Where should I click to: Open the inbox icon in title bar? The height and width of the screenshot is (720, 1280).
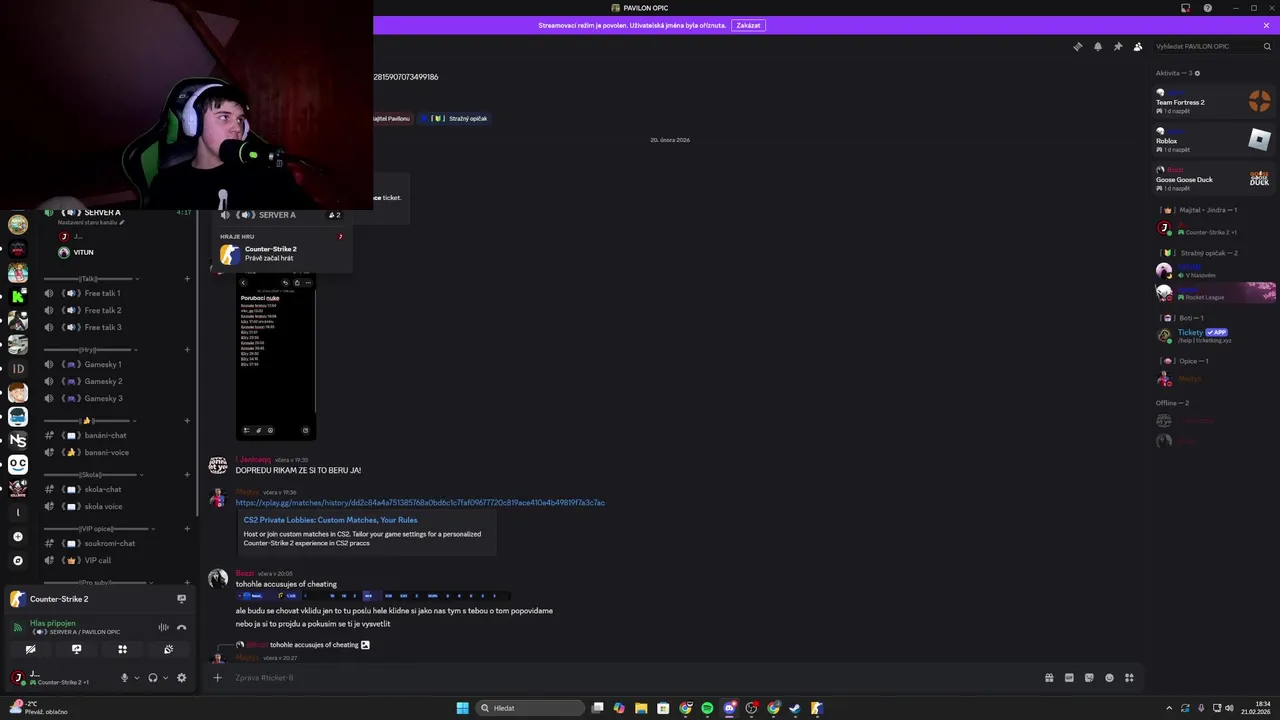[x=1186, y=8]
